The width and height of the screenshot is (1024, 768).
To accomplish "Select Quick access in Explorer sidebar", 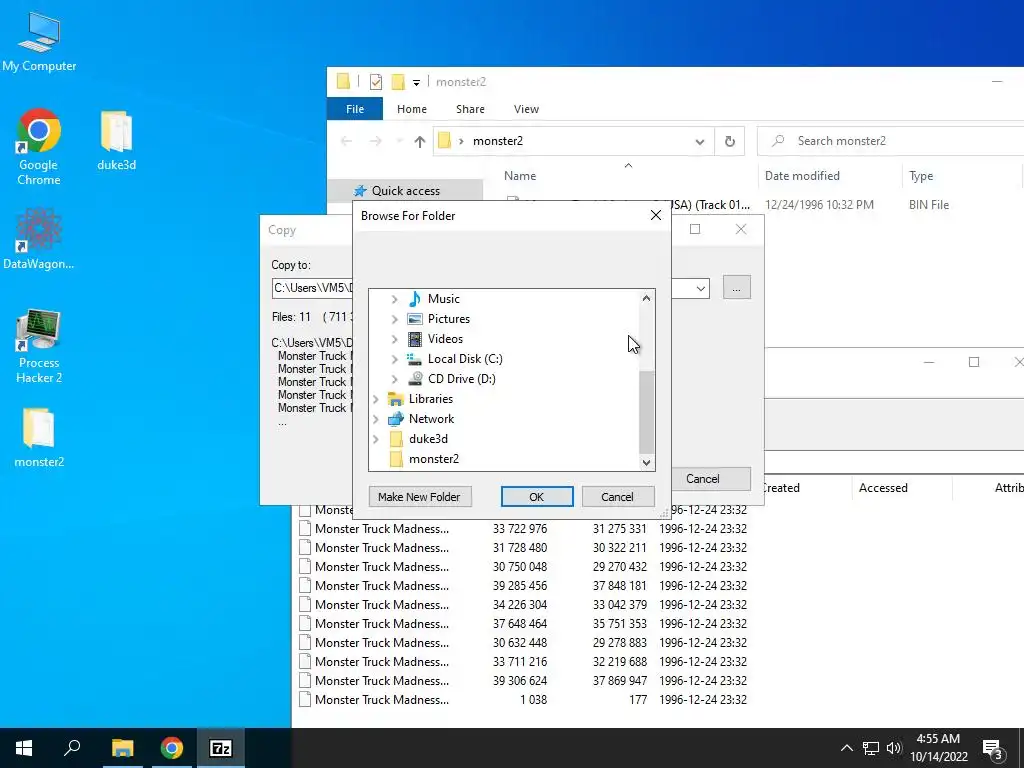I will (406, 191).
